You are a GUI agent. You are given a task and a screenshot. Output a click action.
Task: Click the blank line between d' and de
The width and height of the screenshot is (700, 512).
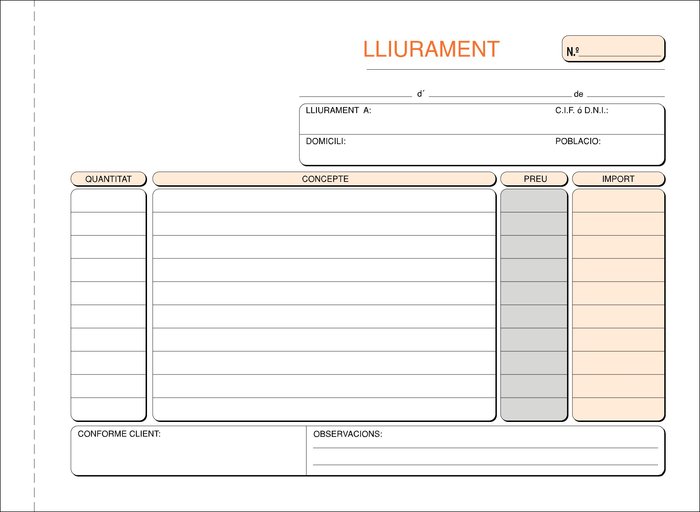[x=499, y=93]
